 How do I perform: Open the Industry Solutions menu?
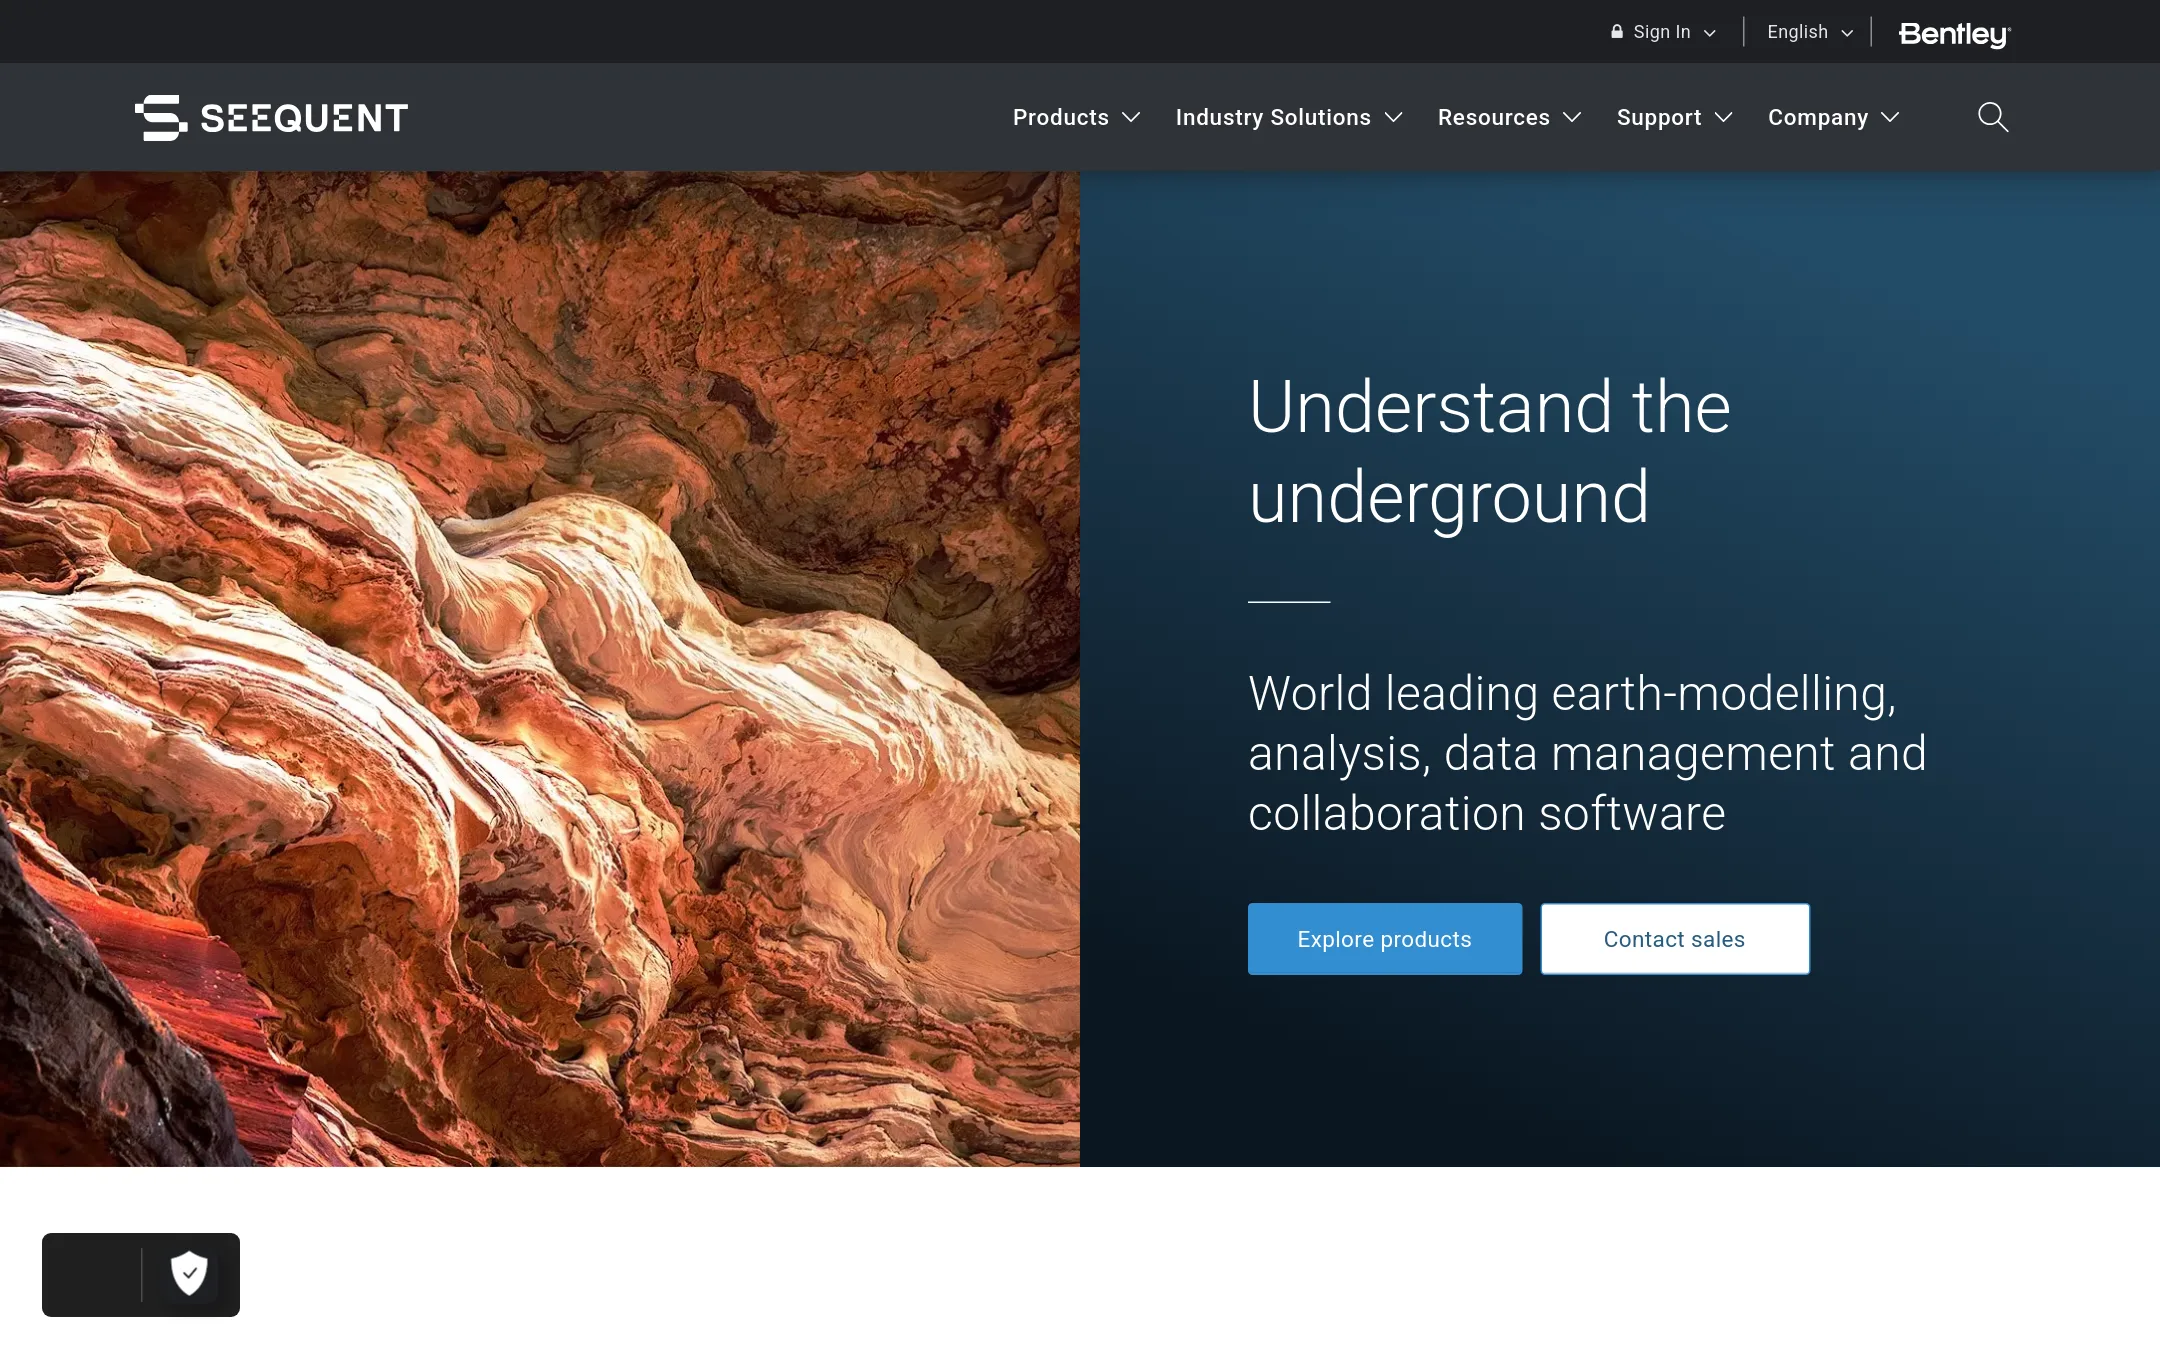coord(1273,118)
